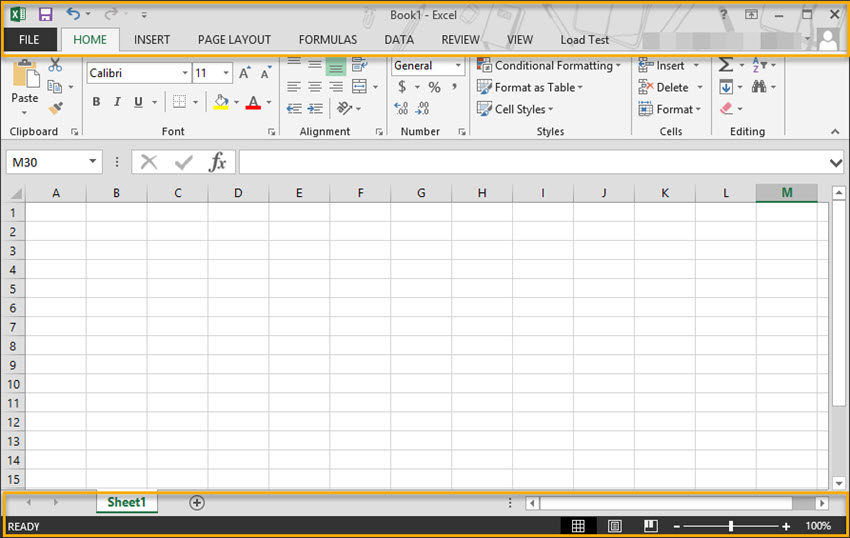This screenshot has width=850, height=538.
Task: Switch to the DATA tab
Action: 399,40
